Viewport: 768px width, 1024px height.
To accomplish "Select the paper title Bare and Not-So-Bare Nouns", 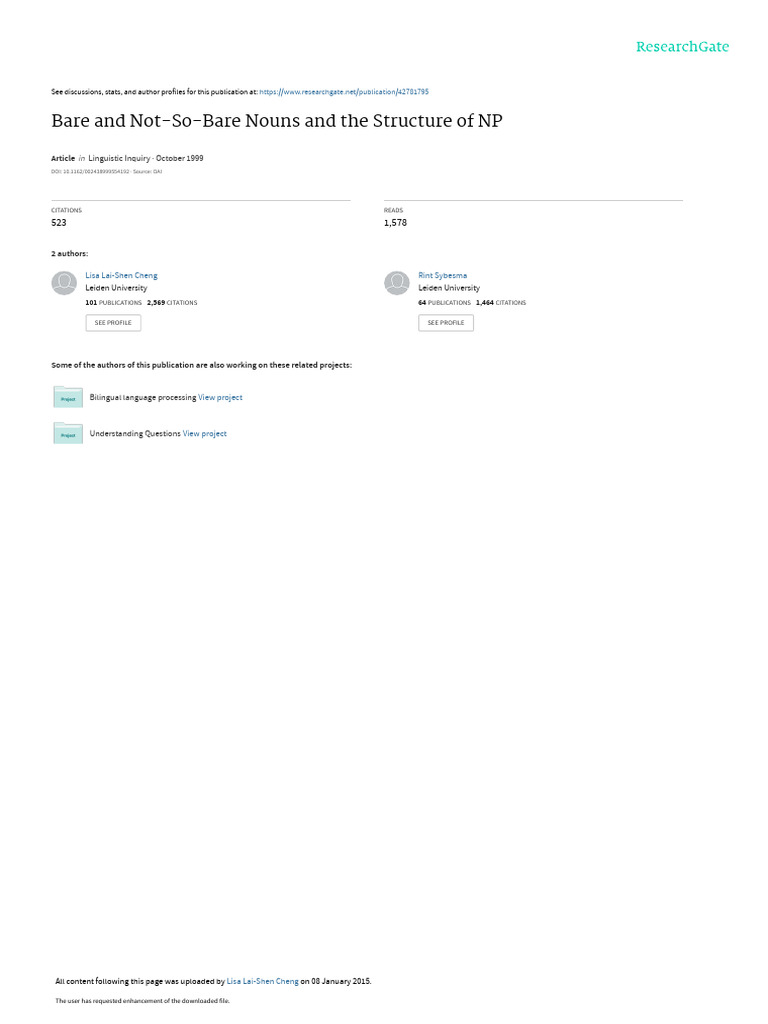I will pos(277,121).
